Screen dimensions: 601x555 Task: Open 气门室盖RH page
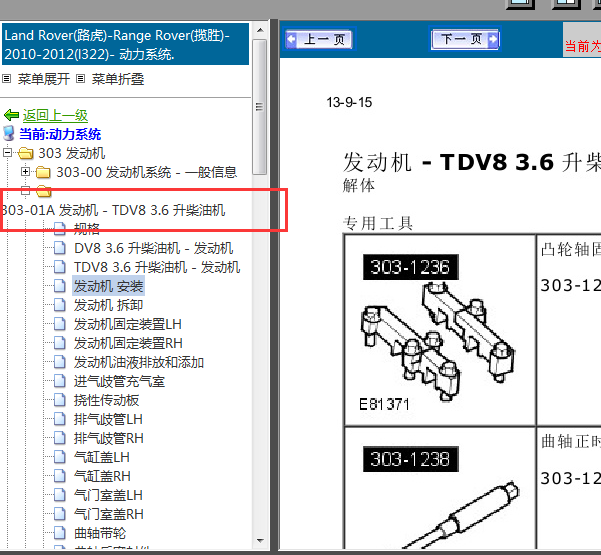pyautogui.click(x=108, y=514)
